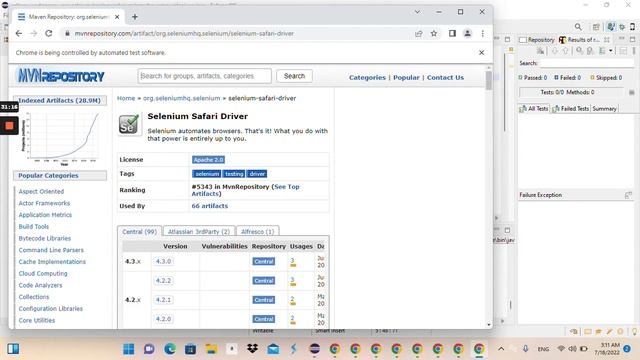Show hidden system tray icons
Image resolution: width=640 pixels, height=360 pixels.
[x=501, y=349]
